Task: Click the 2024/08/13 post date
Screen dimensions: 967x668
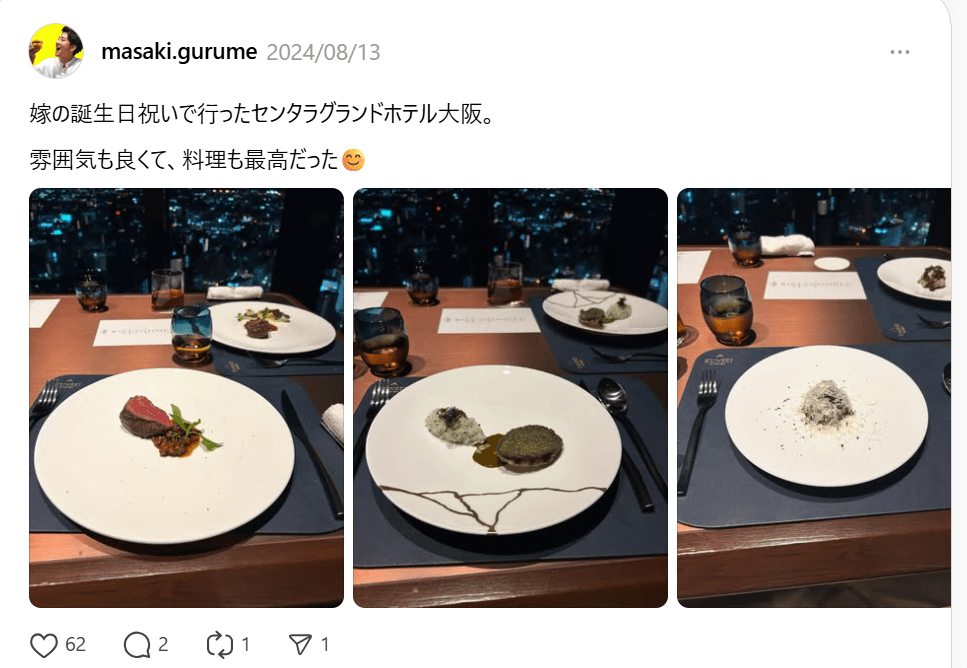Action: [323, 52]
